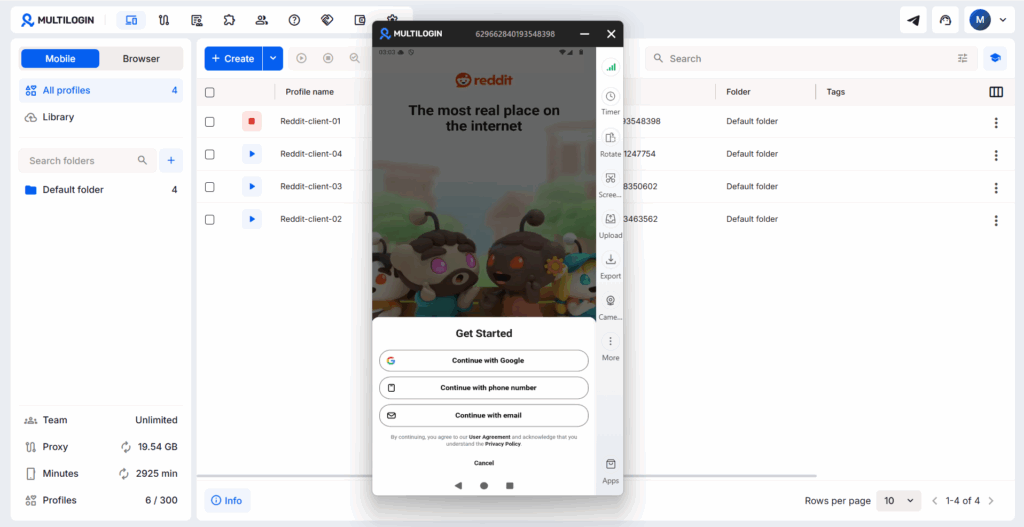Screen dimensions: 1024x527
Task: Switch to the Mobile tab
Action: [60, 59]
